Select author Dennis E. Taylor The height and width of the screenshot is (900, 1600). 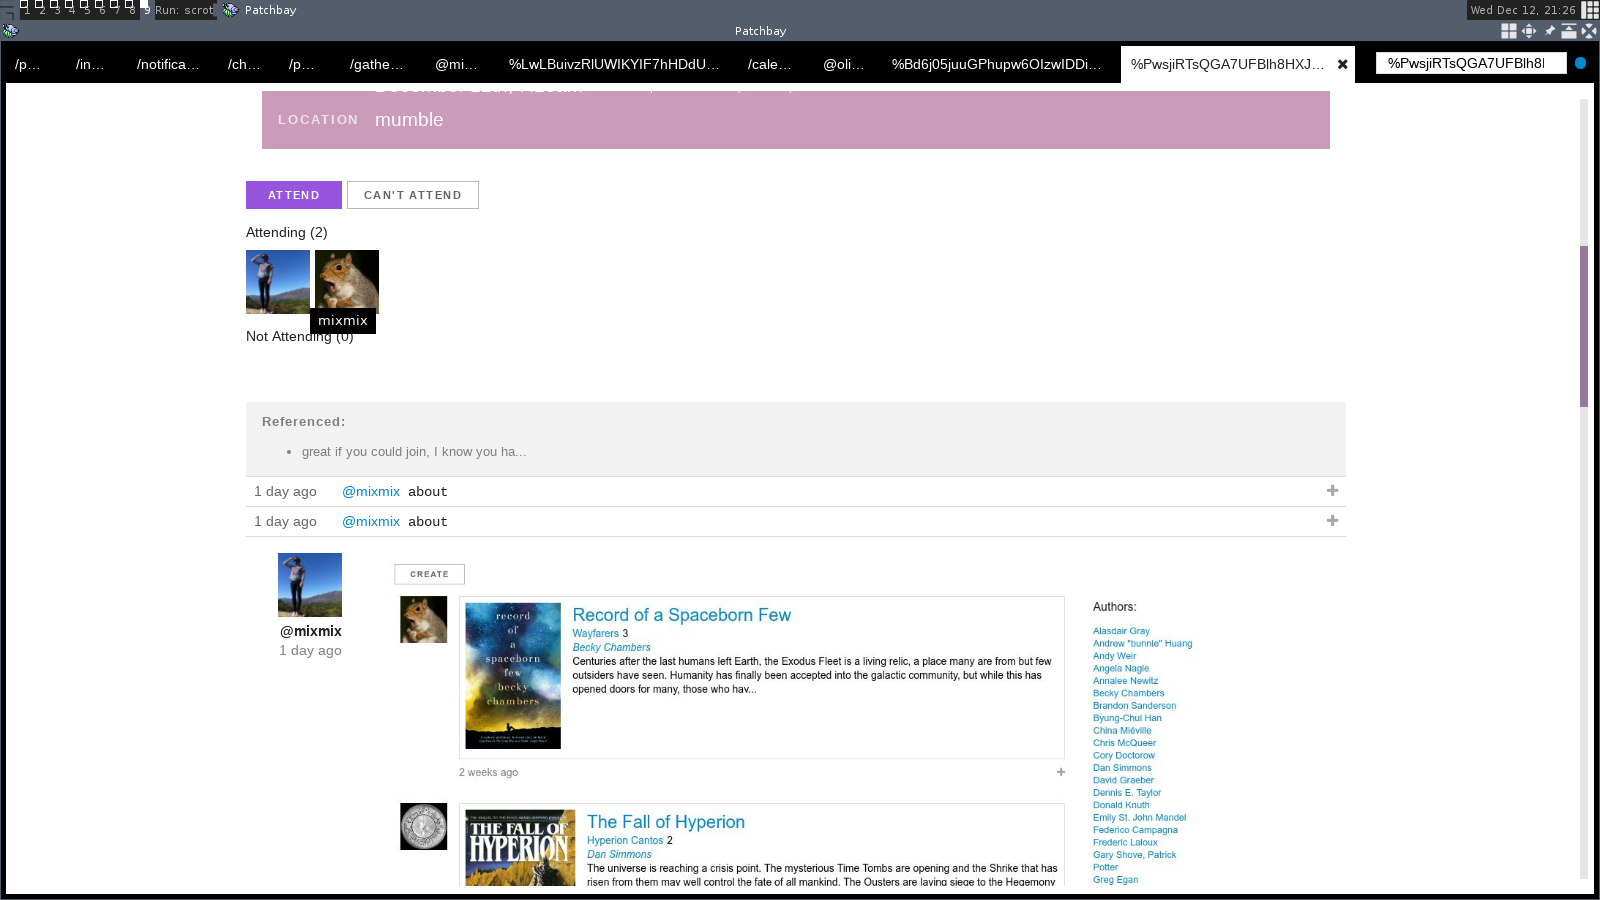pyautogui.click(x=1127, y=793)
